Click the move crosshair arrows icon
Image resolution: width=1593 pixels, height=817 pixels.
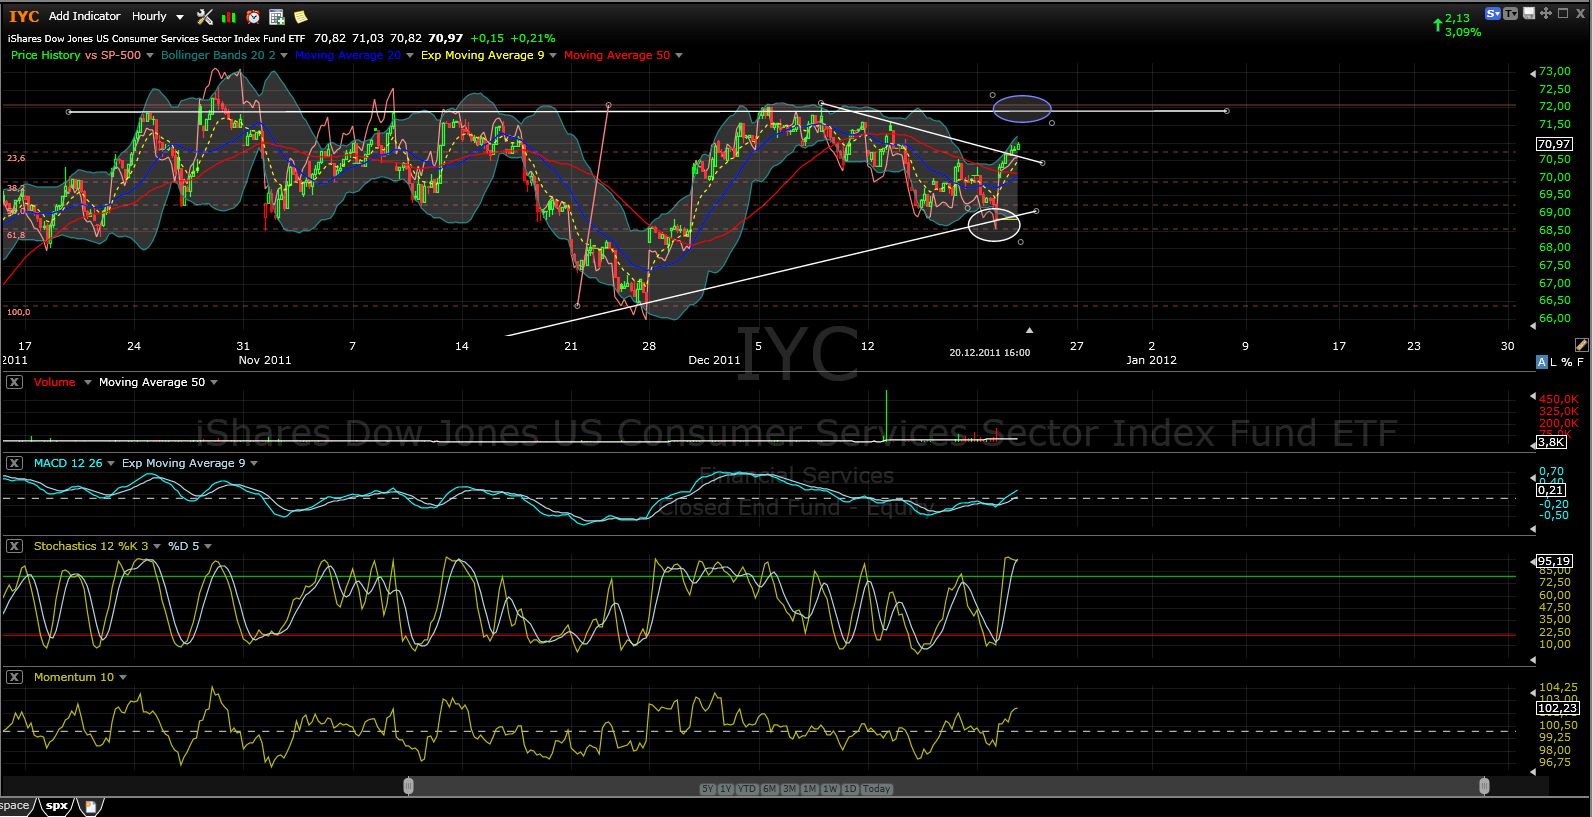click(1545, 14)
